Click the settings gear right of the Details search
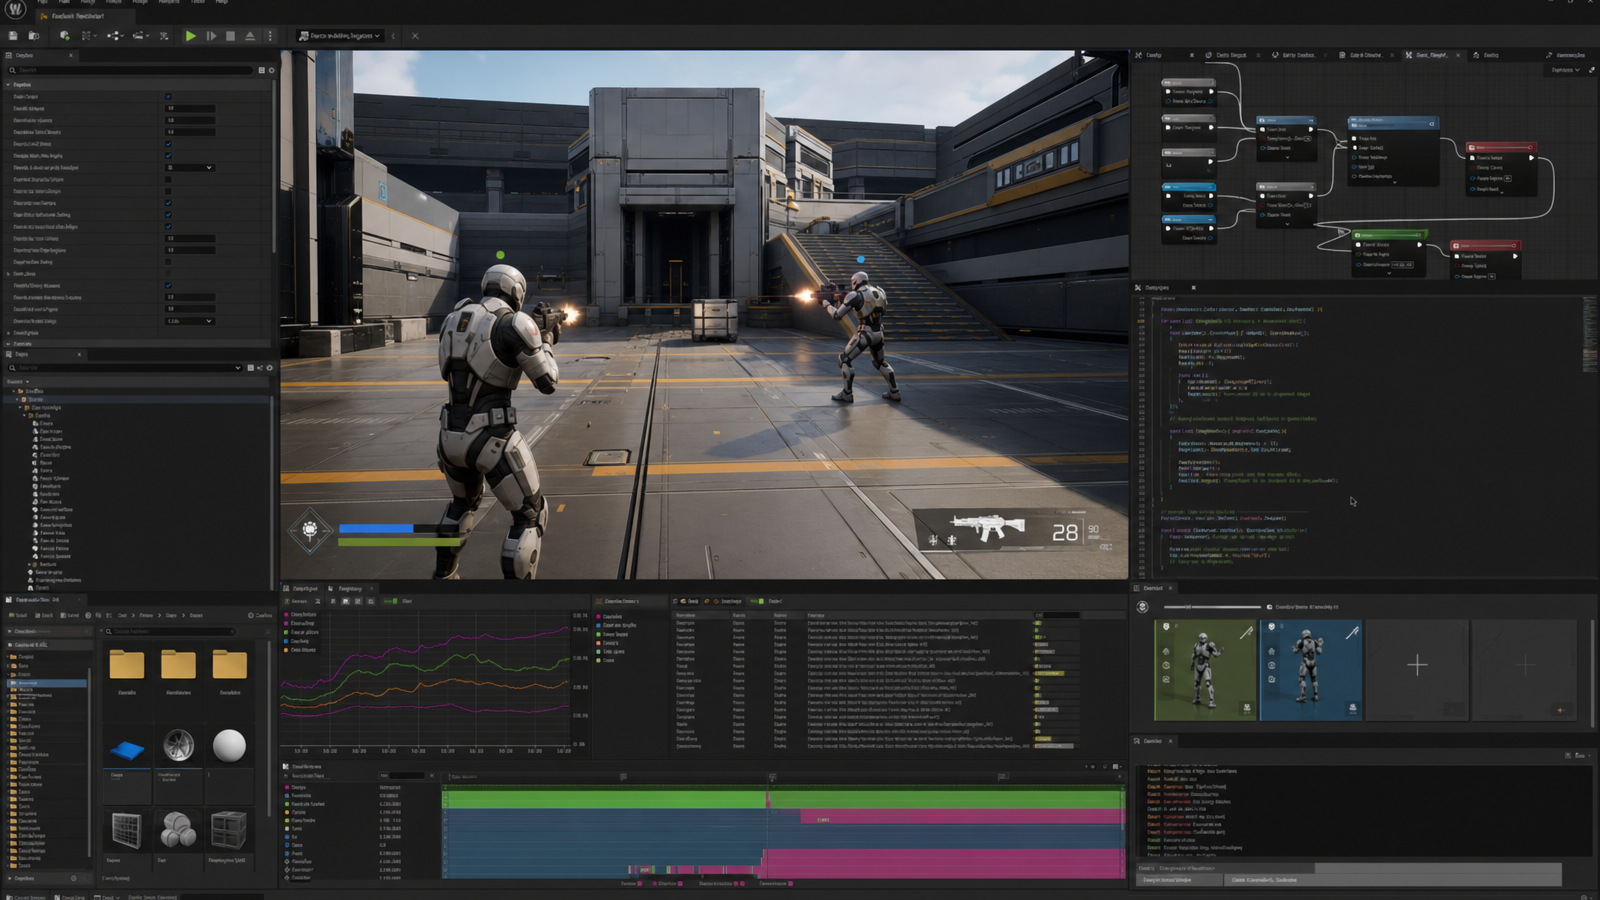The width and height of the screenshot is (1600, 900). click(271, 70)
